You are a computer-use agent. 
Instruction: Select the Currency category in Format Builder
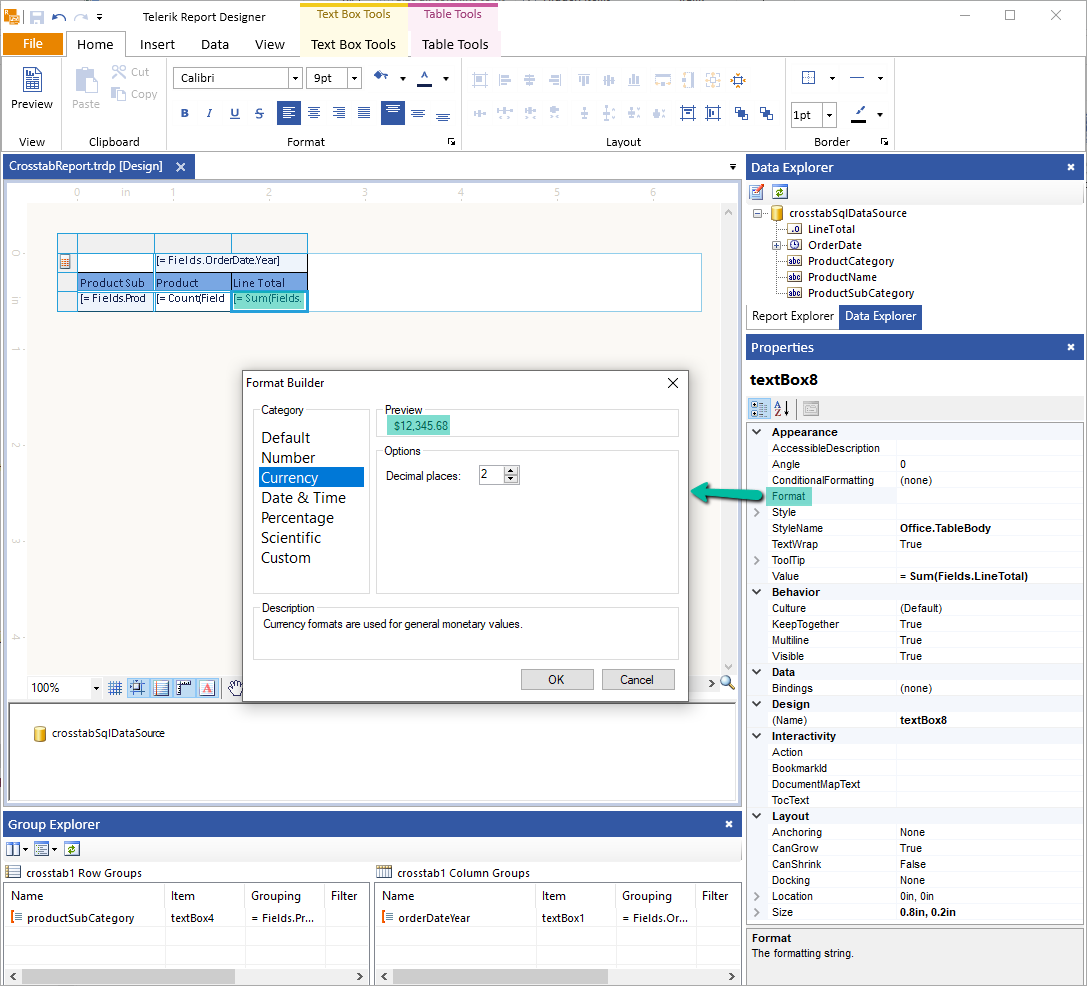[x=311, y=477]
